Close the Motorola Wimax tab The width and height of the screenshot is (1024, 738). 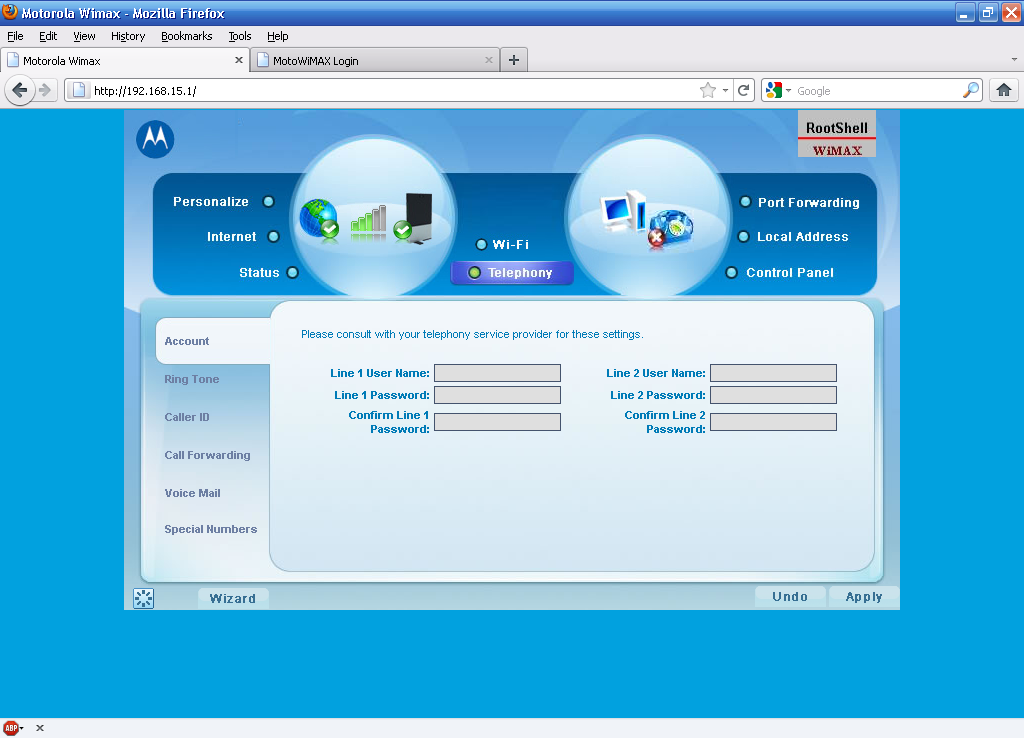(x=238, y=60)
